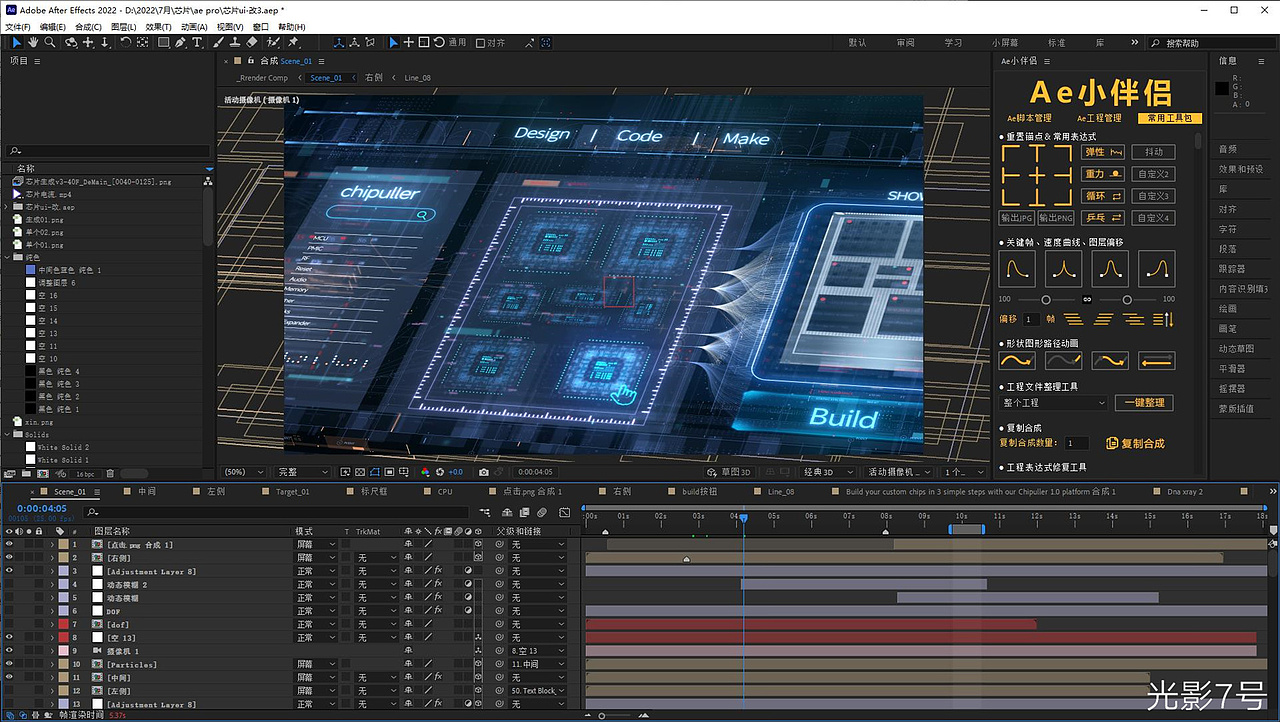Enable the 对齐 snapping checkbox
This screenshot has height=722, width=1280.
click(481, 43)
